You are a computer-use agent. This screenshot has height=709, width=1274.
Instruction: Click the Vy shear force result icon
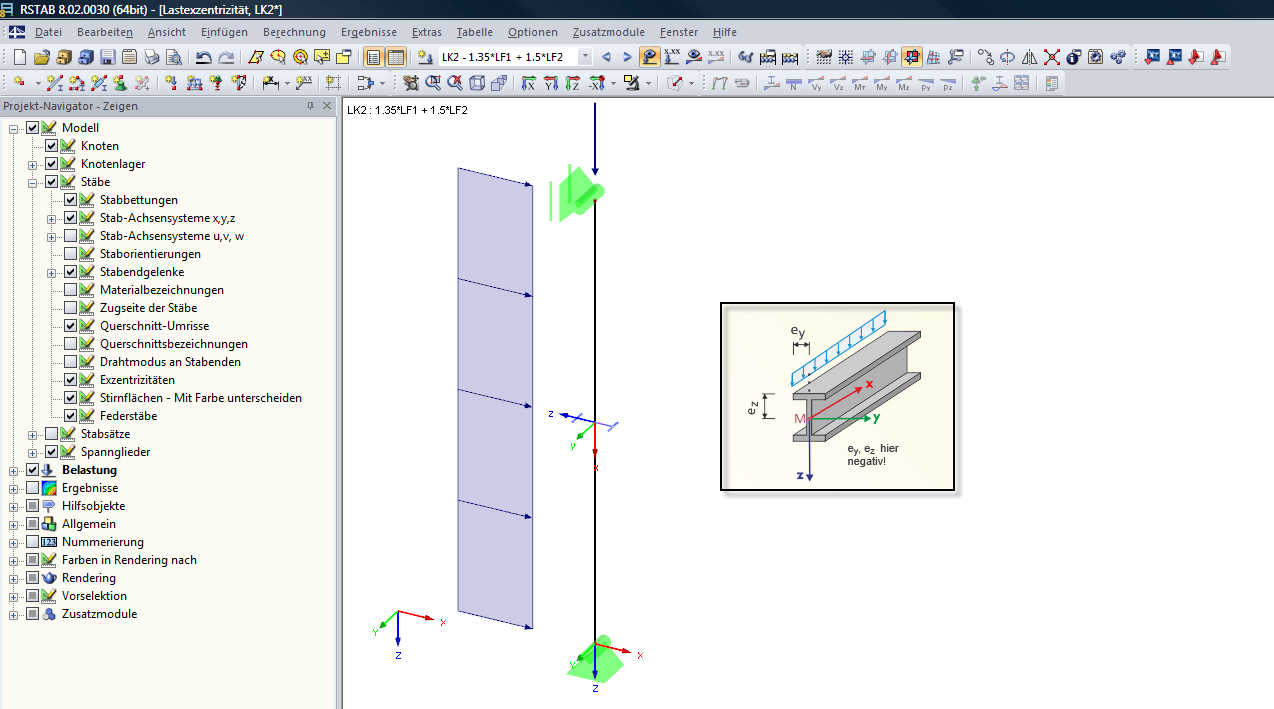coord(816,83)
